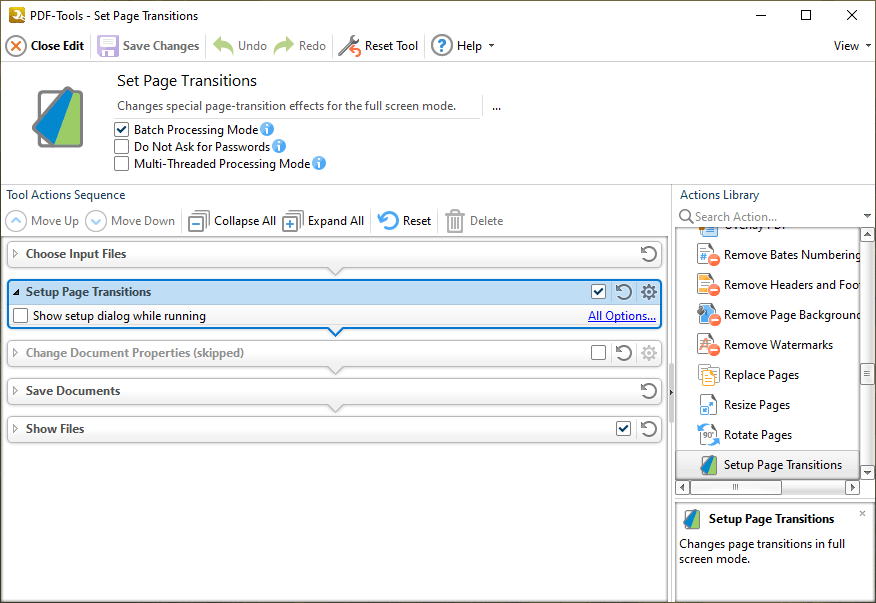Select Rotate Pages action in library
876x603 pixels.
(757, 435)
